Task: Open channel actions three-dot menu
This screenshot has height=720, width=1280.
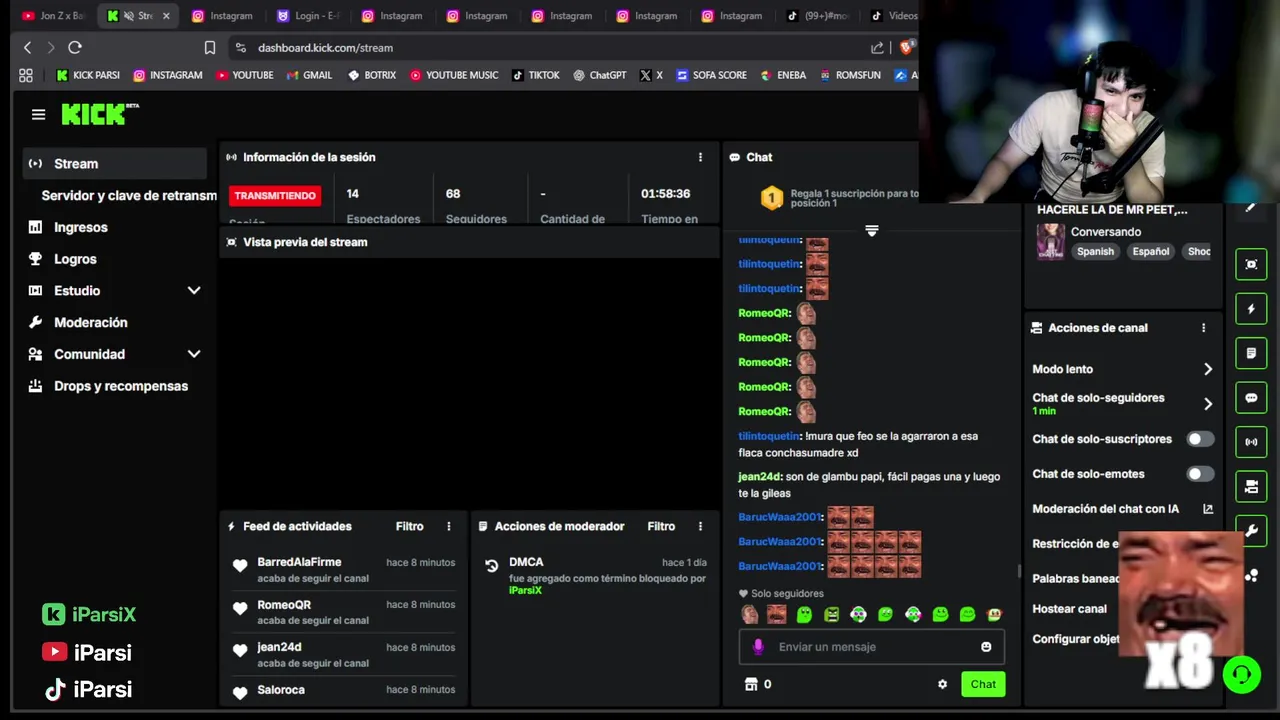Action: 1203,328
